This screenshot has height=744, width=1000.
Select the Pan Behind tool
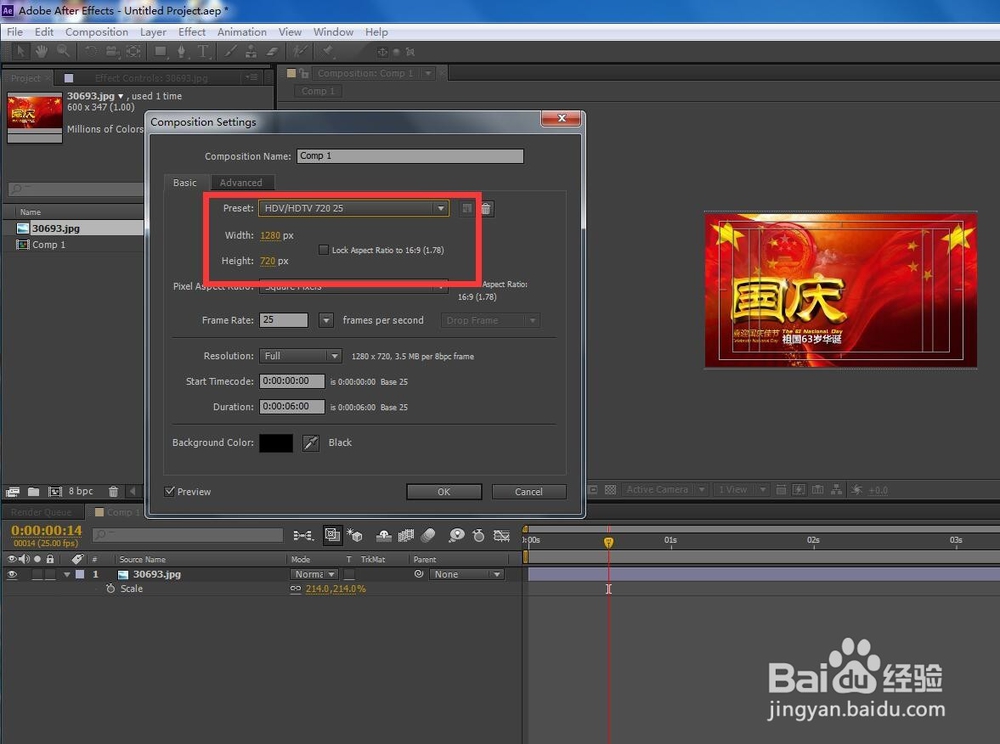(x=133, y=51)
